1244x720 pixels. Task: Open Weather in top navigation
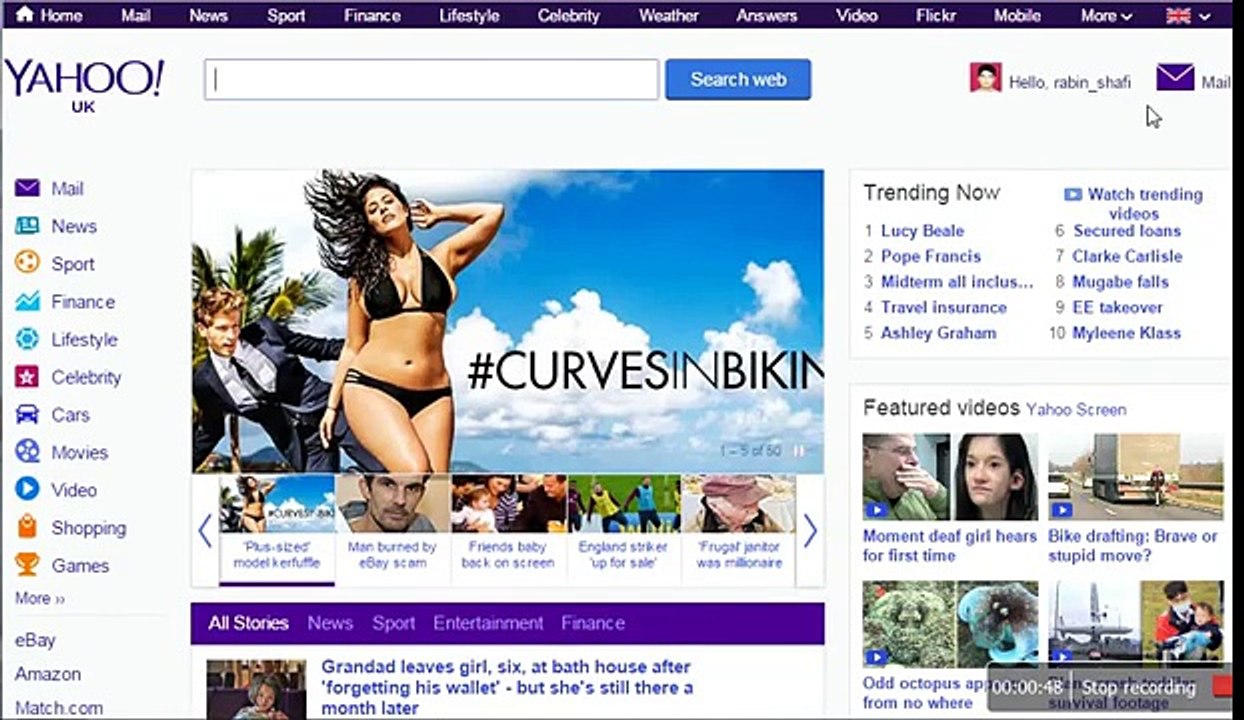tap(669, 15)
